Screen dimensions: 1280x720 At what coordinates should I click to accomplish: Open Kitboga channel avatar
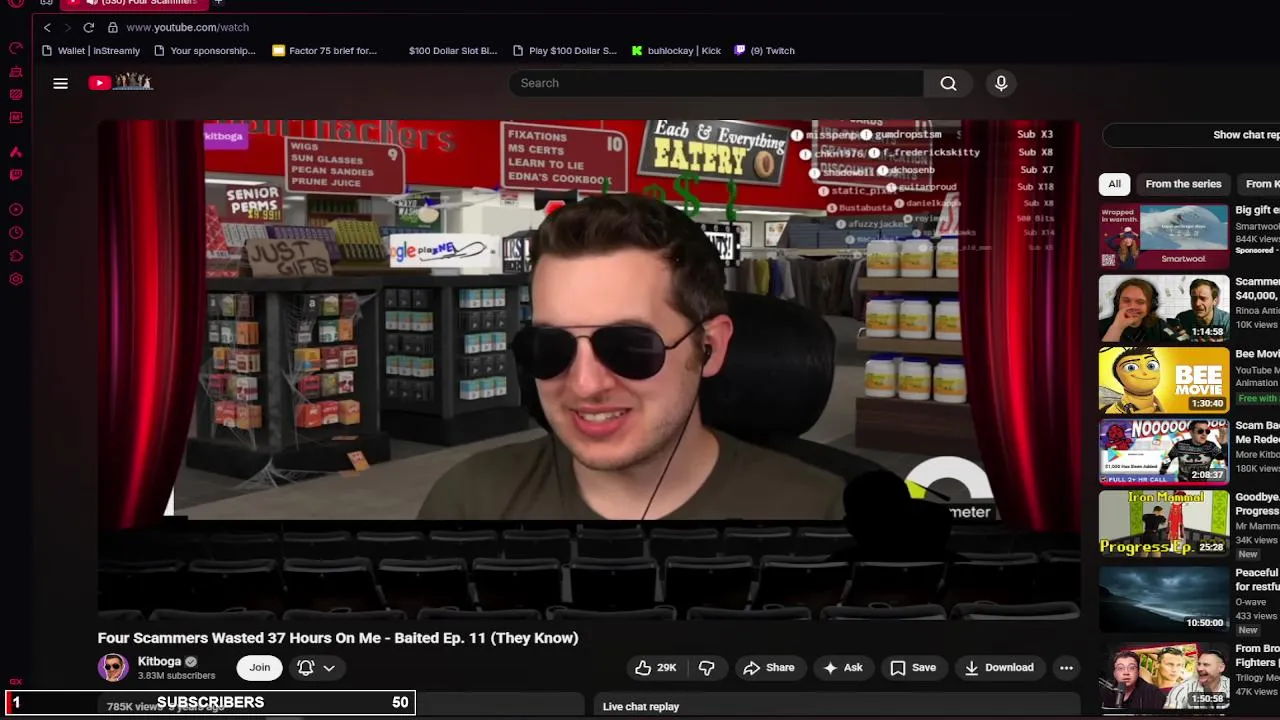coord(113,668)
